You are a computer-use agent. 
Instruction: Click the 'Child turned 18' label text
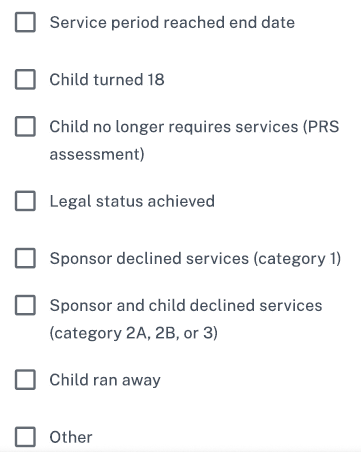(x=107, y=80)
